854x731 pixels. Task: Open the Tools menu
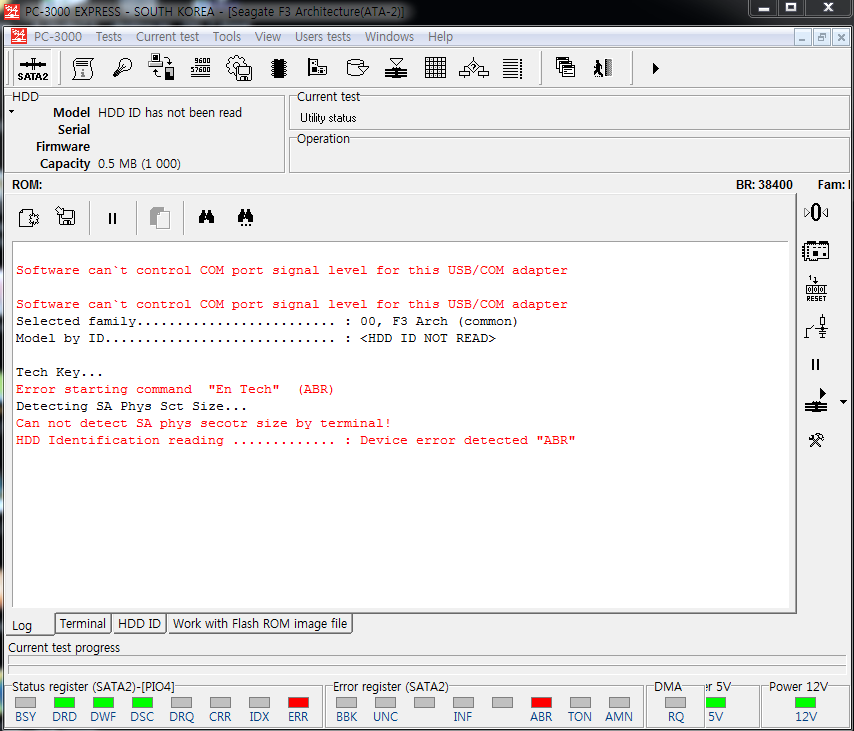(227, 36)
